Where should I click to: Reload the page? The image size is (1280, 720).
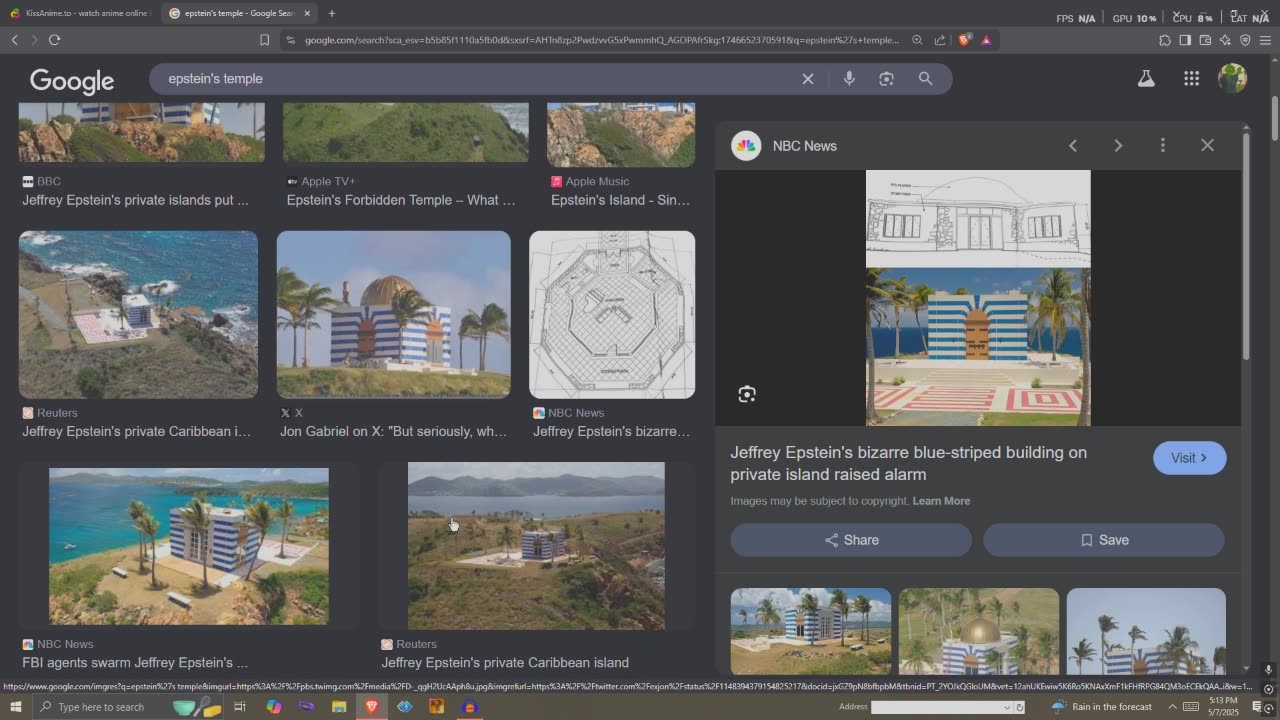point(54,40)
